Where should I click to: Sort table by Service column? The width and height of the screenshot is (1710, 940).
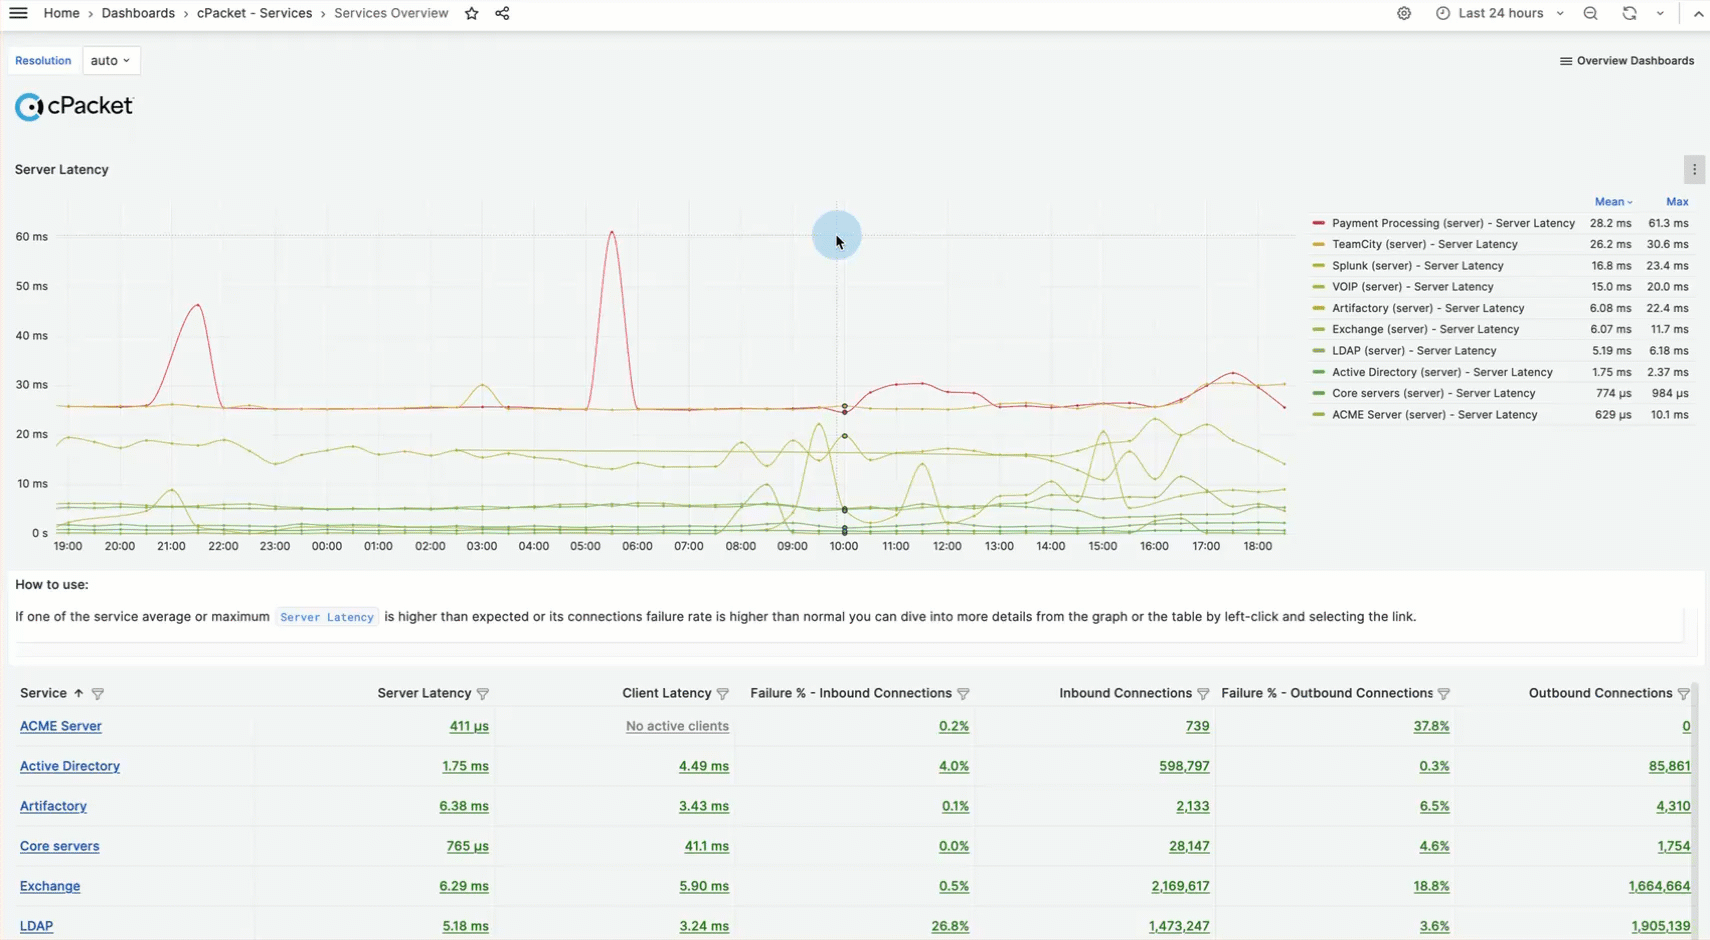pos(52,693)
